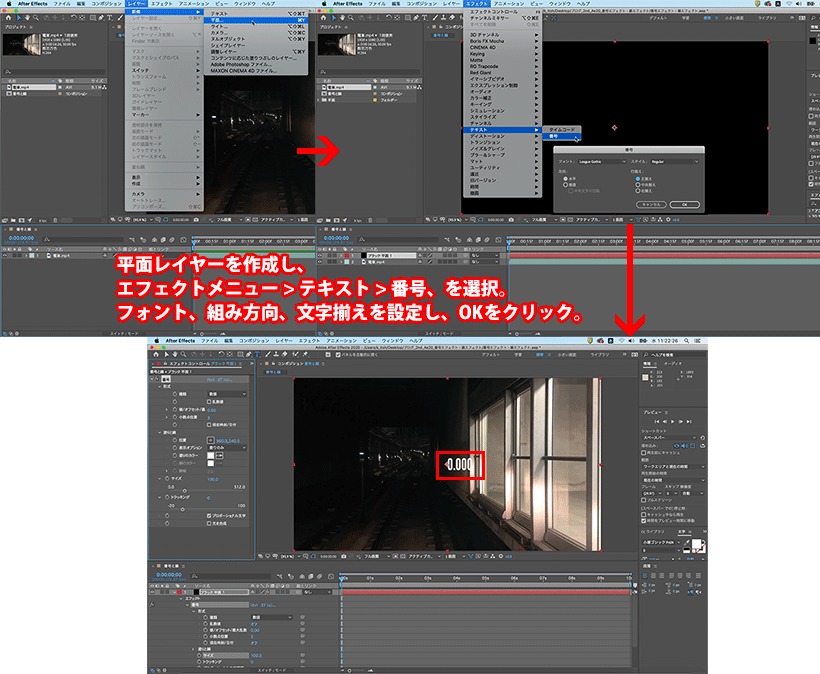Check フルスクリーン in the preview panel
Screen dimensions: 820x674
[644, 500]
